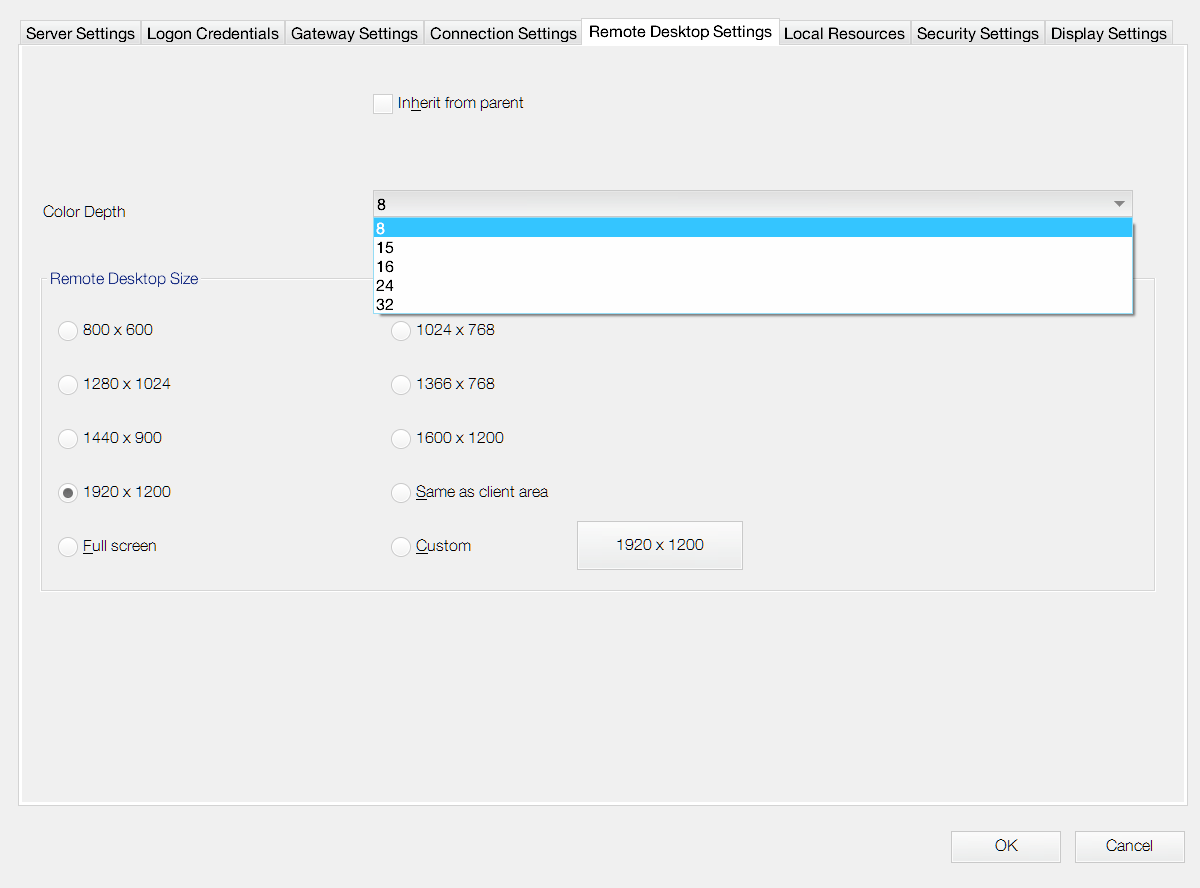This screenshot has height=888, width=1200.
Task: Open the Local Resources tab
Action: tap(844, 34)
